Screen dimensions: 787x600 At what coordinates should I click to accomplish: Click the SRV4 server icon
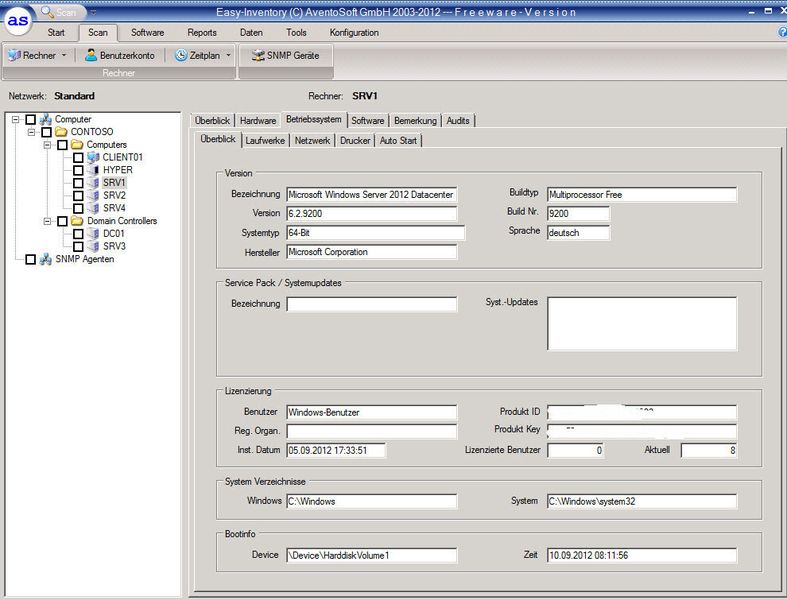[93, 208]
